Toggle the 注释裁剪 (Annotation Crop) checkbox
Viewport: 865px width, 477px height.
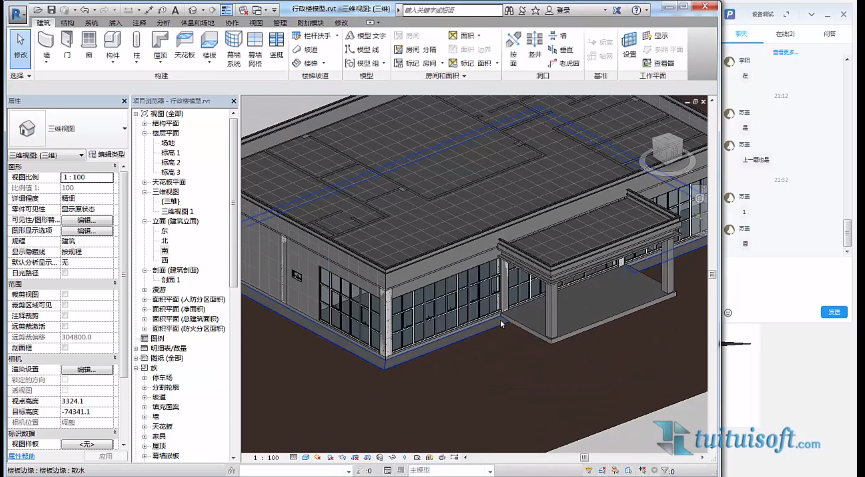click(x=65, y=315)
